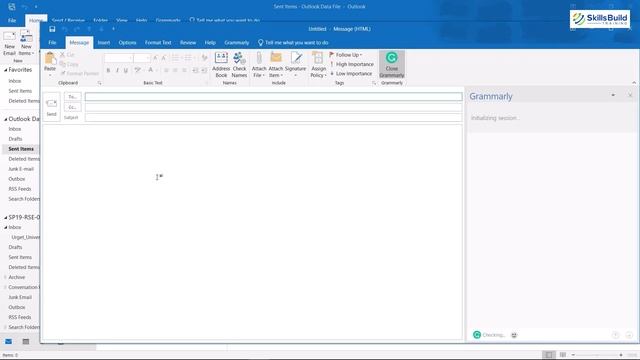The image size is (640, 360).
Task: Create a New Email in Outlook main window
Action: click(9, 43)
